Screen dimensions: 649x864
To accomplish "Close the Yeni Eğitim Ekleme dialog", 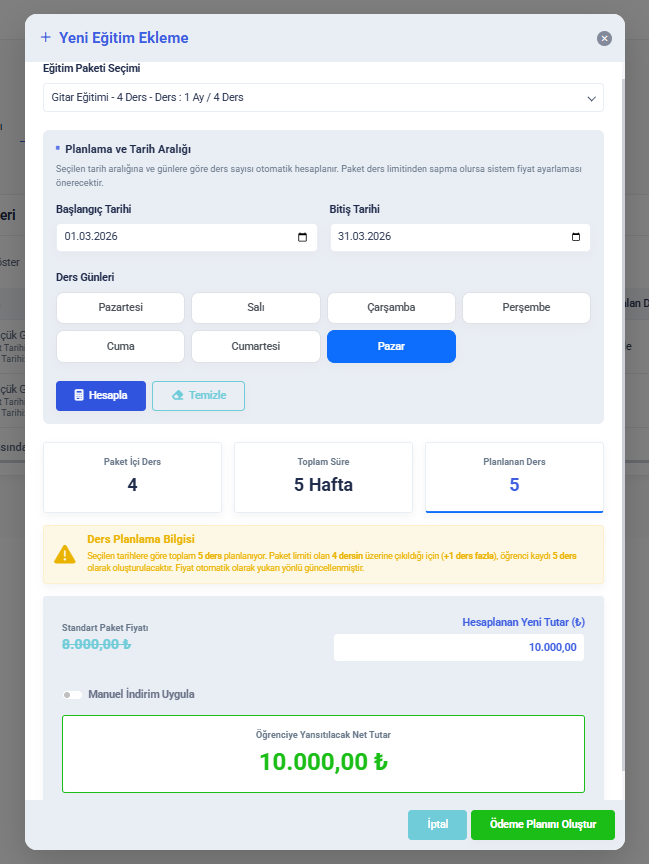I will coord(604,38).
